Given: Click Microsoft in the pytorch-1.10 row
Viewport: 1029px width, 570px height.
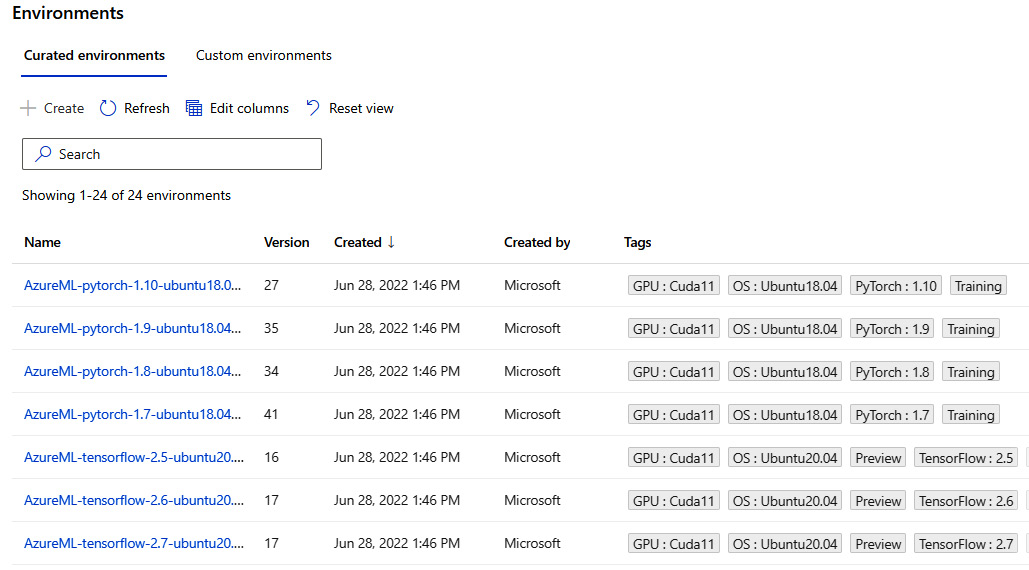Looking at the screenshot, I should (532, 285).
